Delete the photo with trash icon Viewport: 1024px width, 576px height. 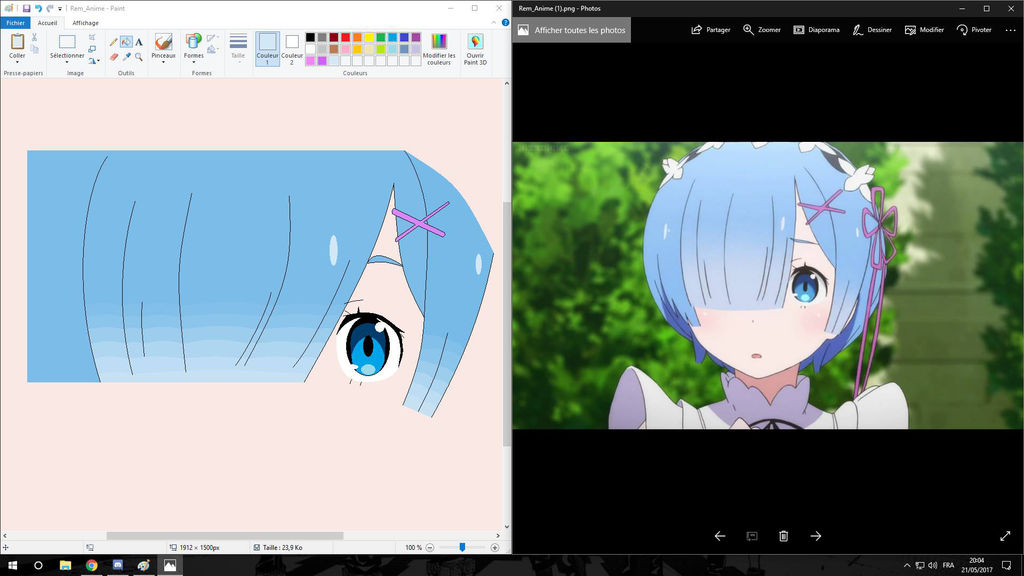[784, 536]
